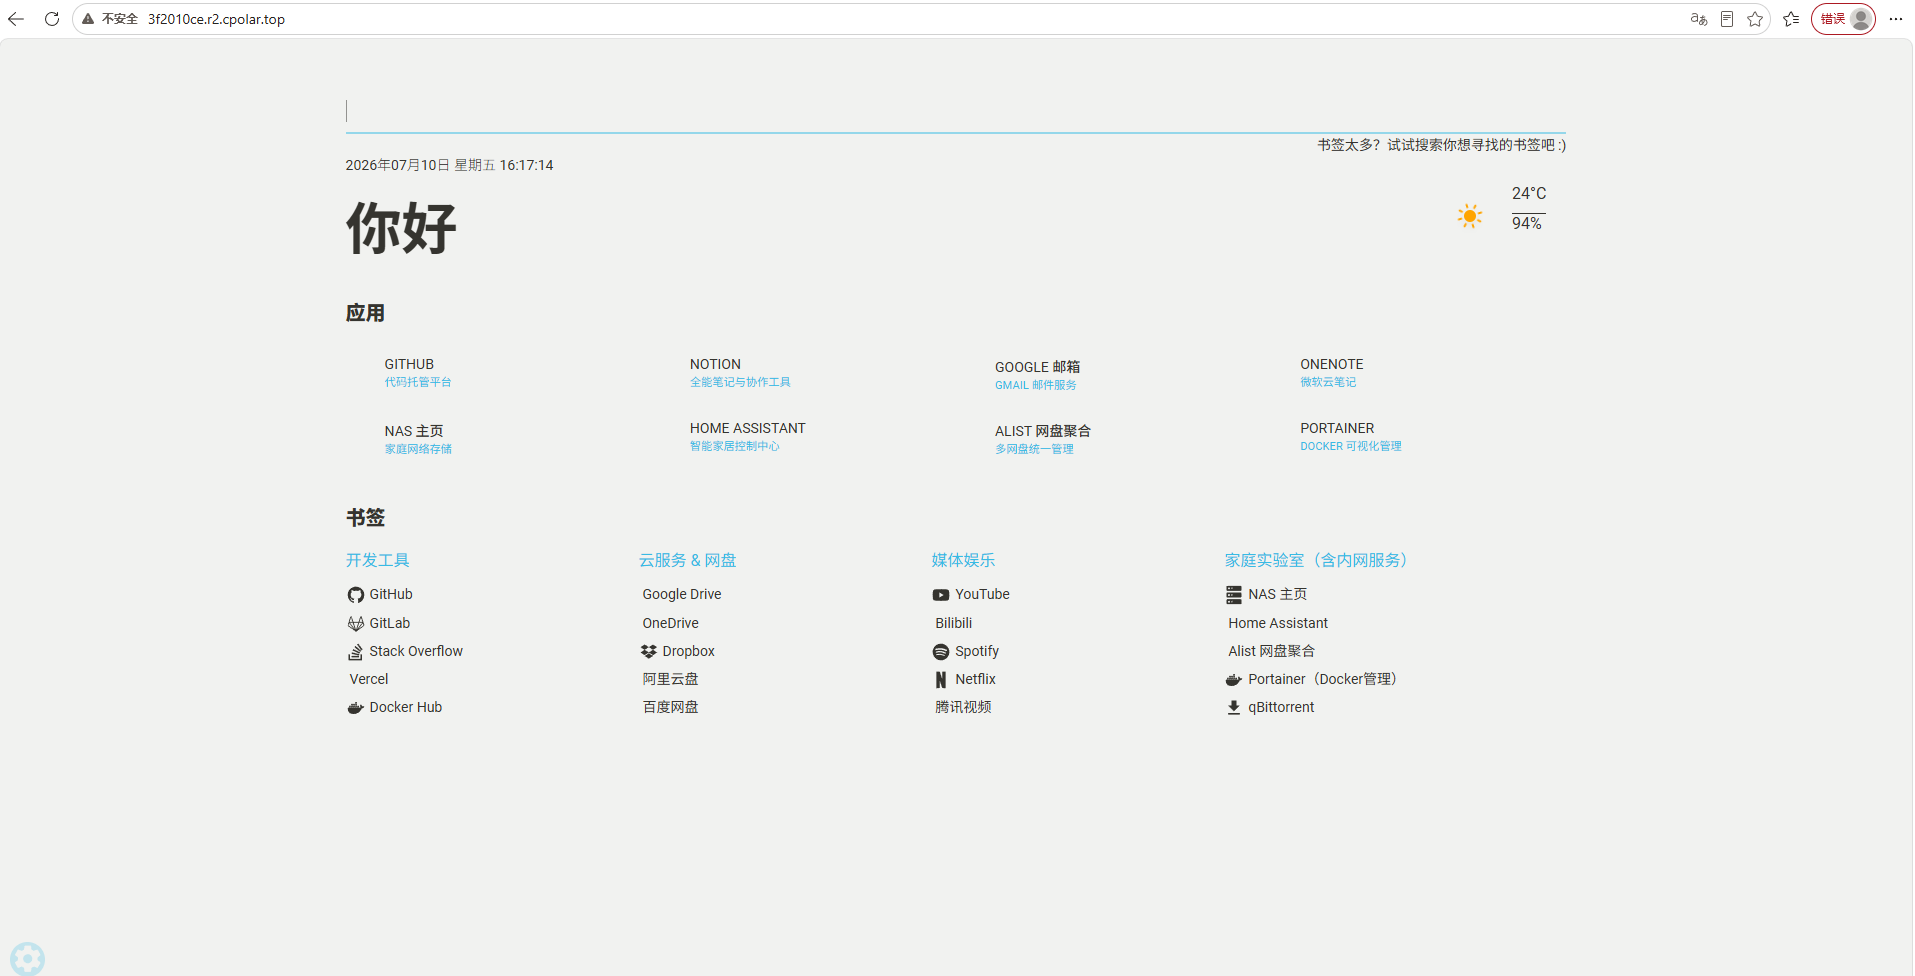Refresh the page with browser reload button
Screen dimensions: 1915x976
tap(52, 19)
